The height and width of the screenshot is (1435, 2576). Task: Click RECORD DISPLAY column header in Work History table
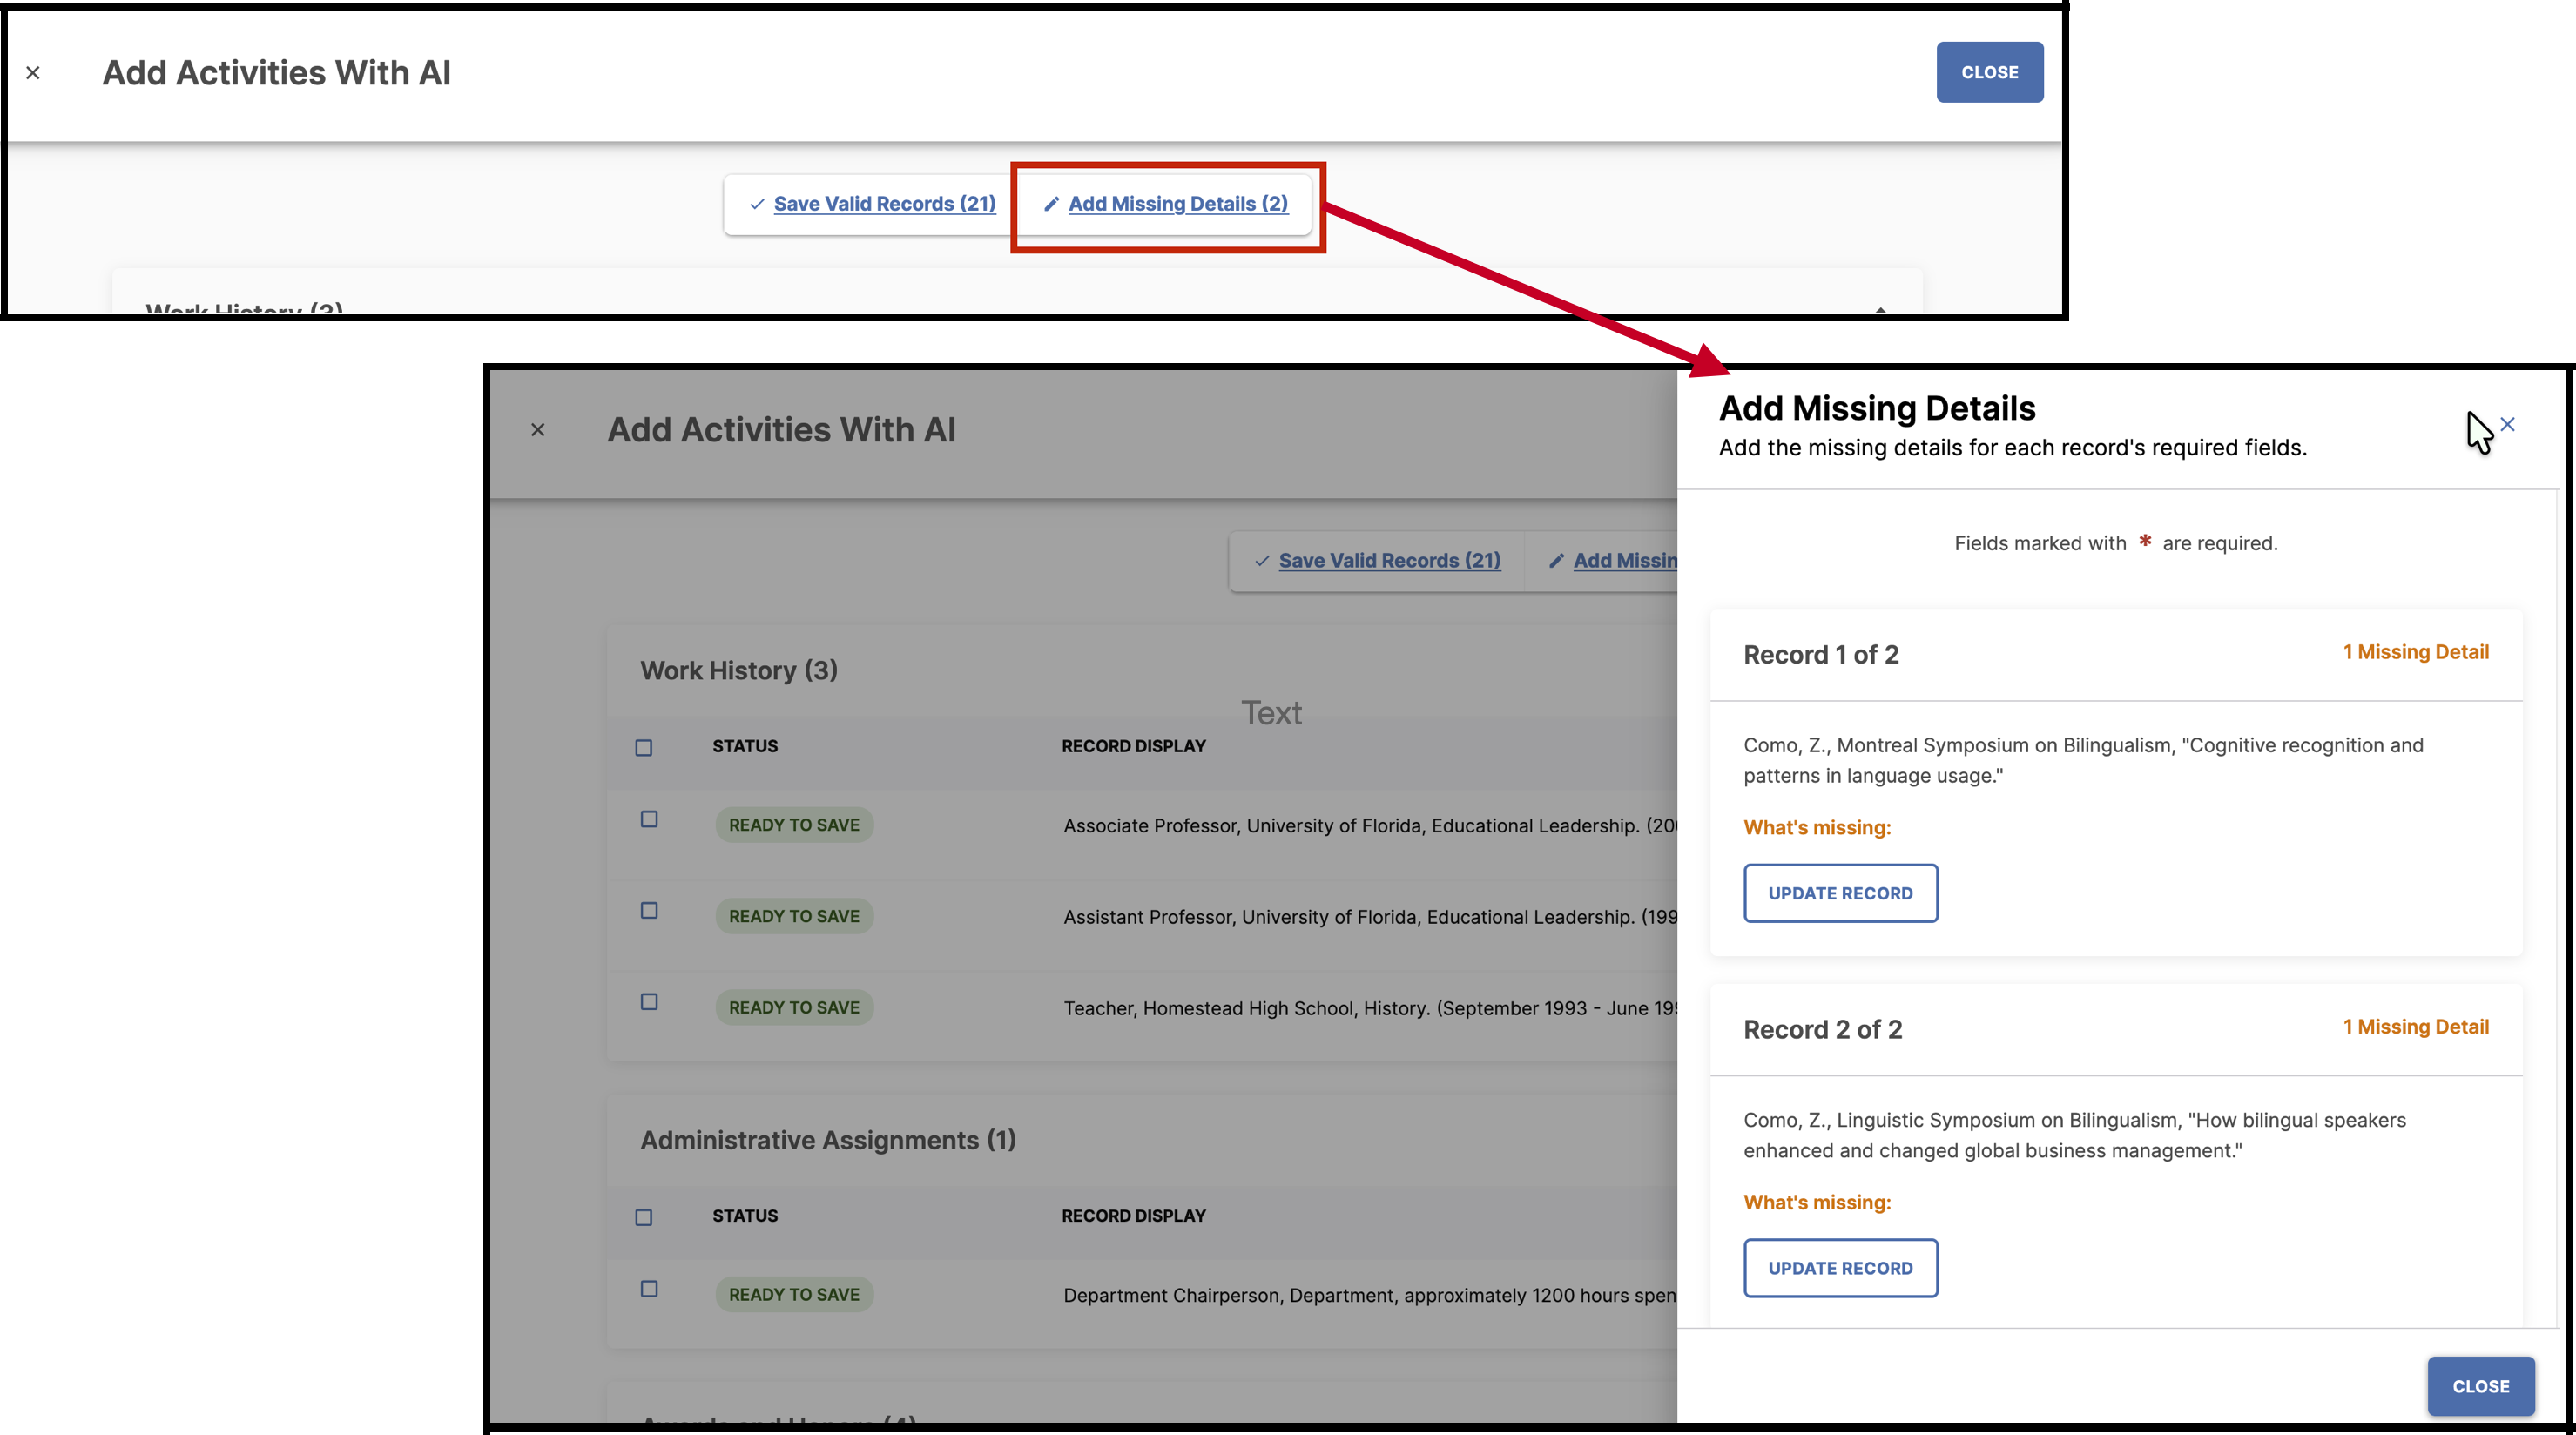(x=1134, y=746)
